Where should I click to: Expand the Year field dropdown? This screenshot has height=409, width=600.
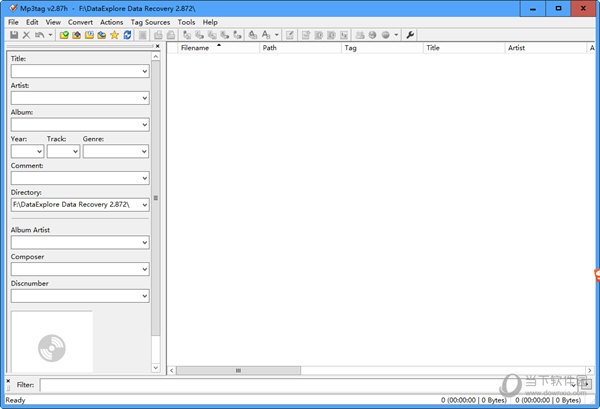pyautogui.click(x=39, y=152)
